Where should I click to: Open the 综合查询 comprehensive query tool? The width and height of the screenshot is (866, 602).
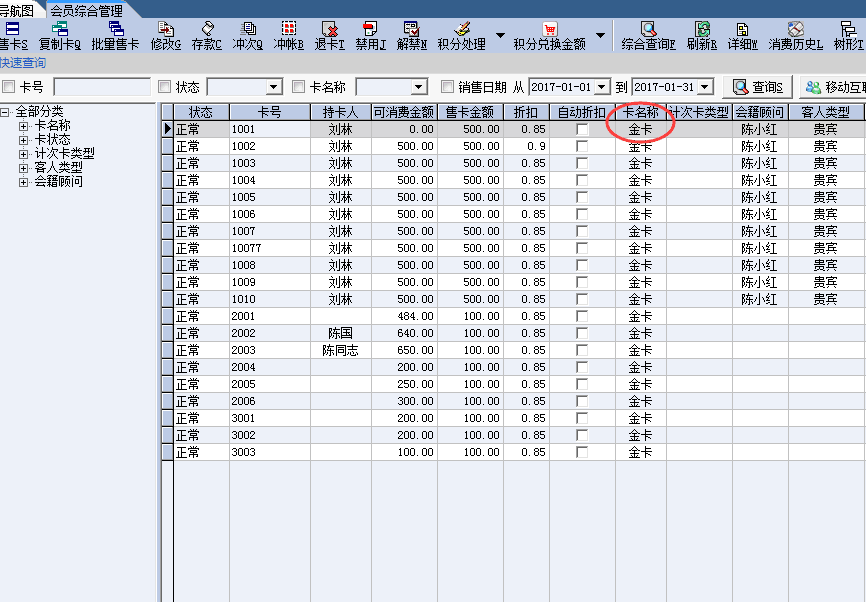648,36
